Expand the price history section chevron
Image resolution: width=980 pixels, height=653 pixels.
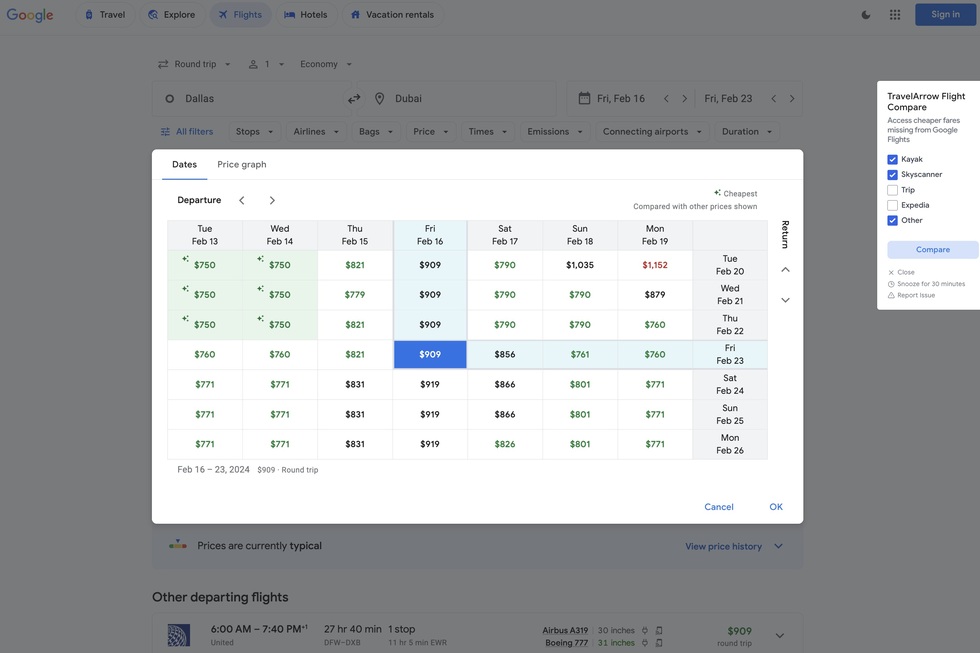coord(779,546)
